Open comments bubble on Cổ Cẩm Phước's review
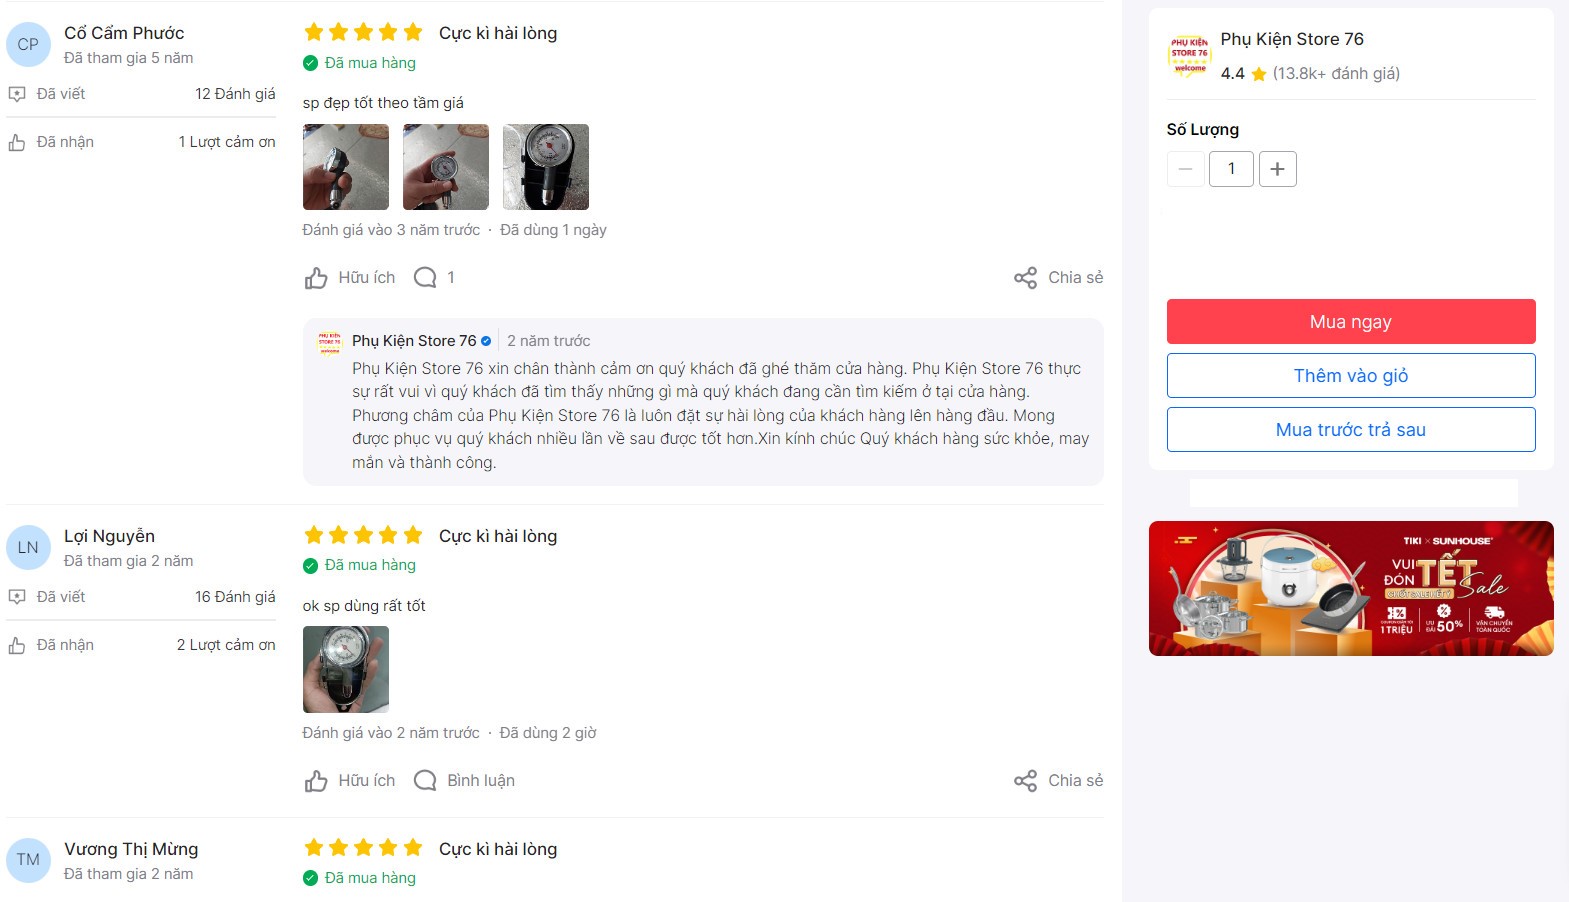This screenshot has height=902, width=1569. coord(434,278)
